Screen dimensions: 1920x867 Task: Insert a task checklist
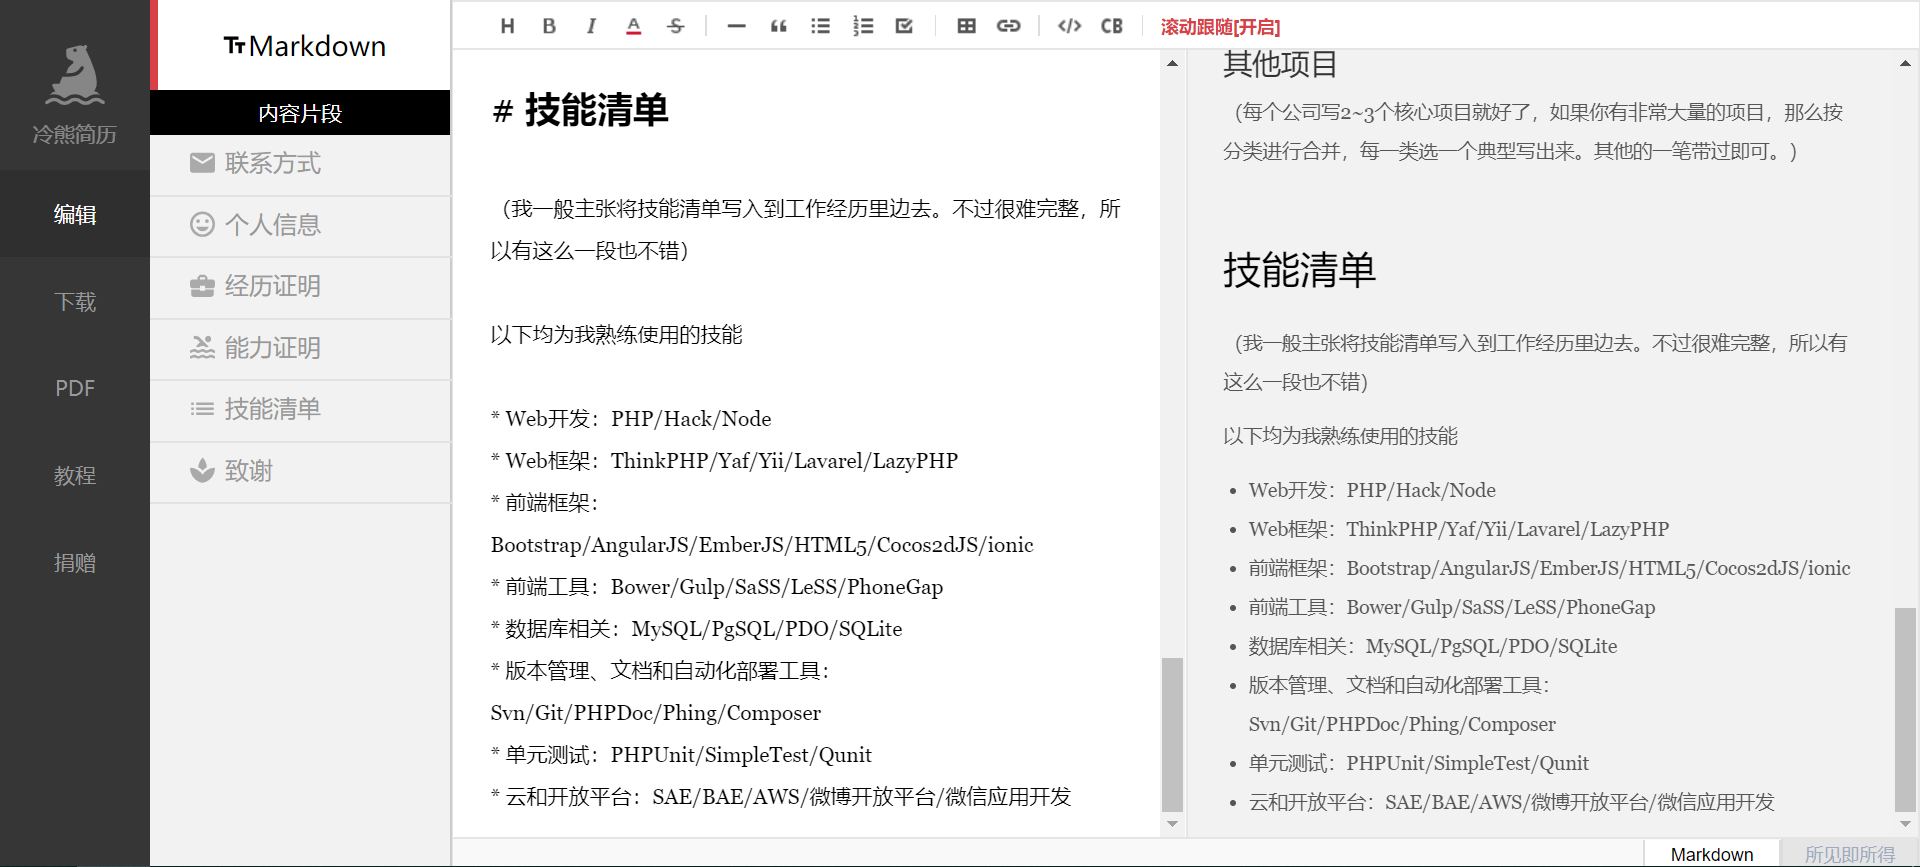pos(905,26)
